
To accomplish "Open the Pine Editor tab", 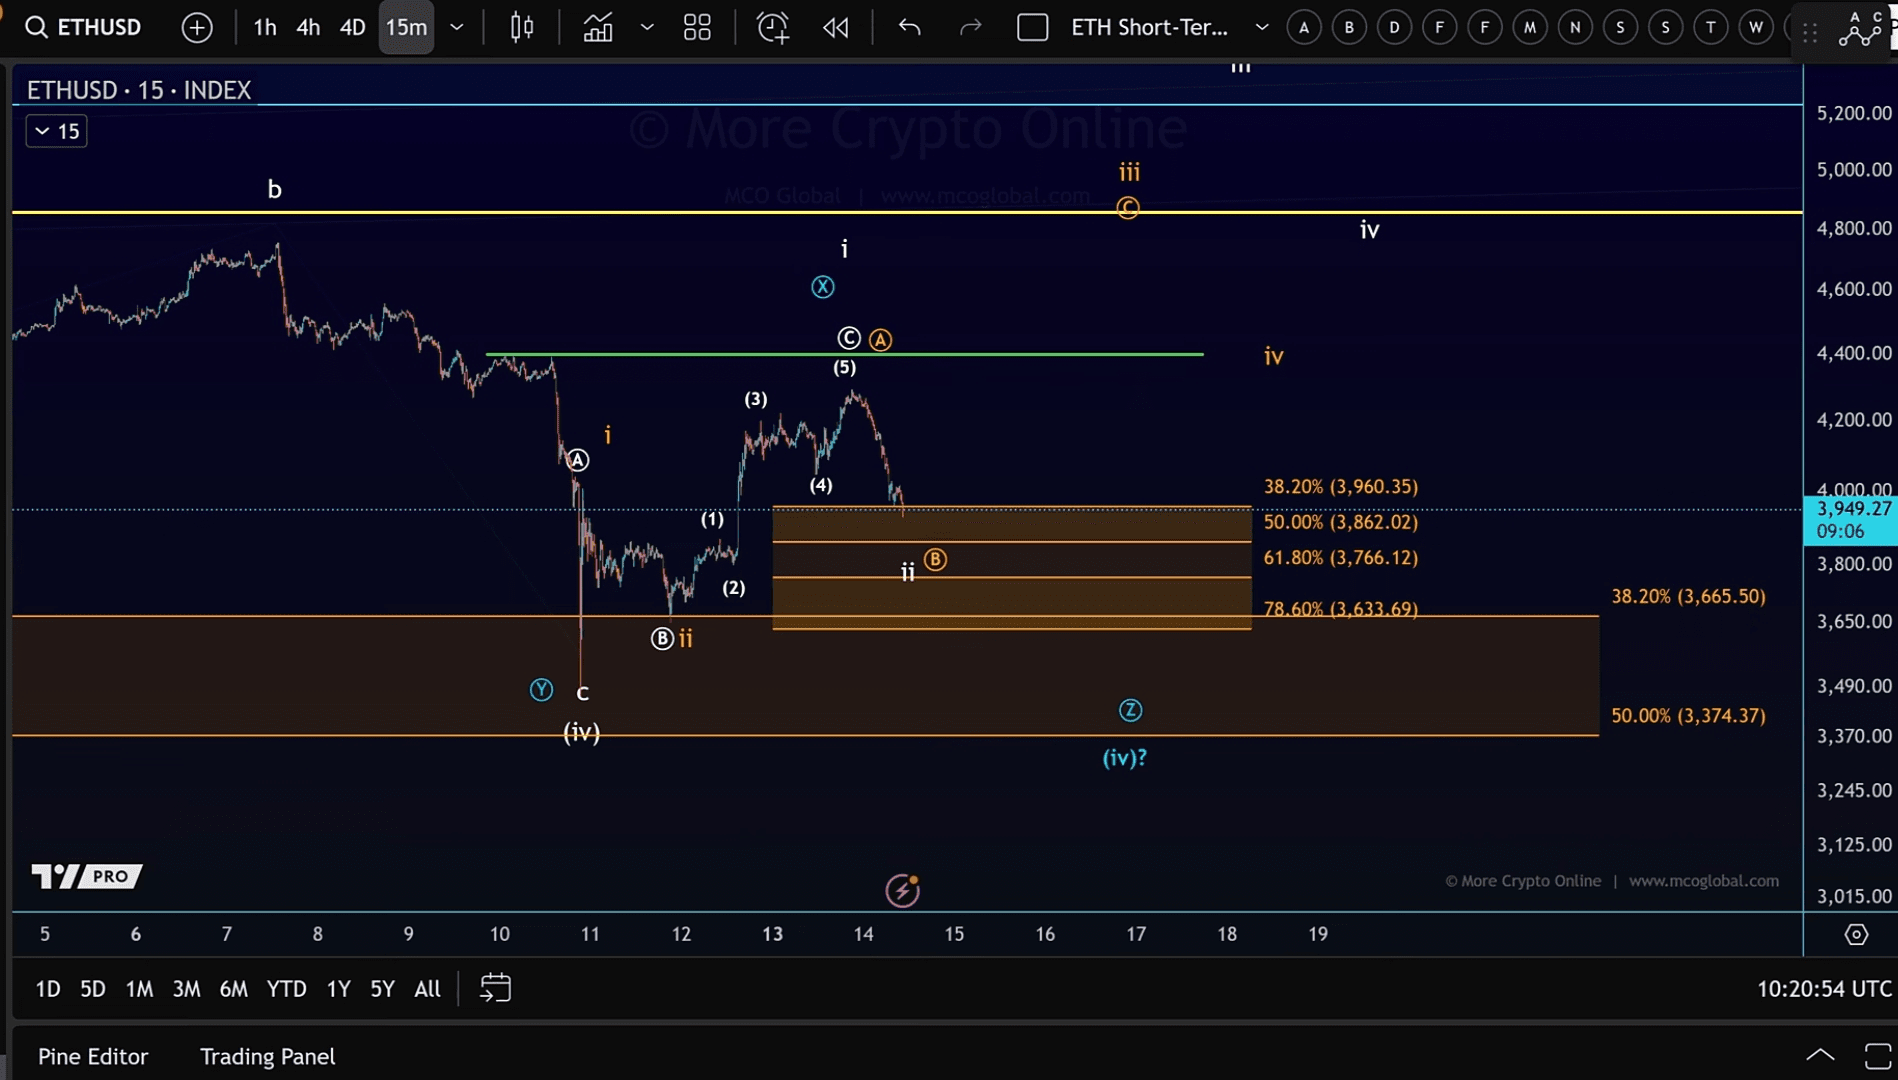I will (x=93, y=1056).
